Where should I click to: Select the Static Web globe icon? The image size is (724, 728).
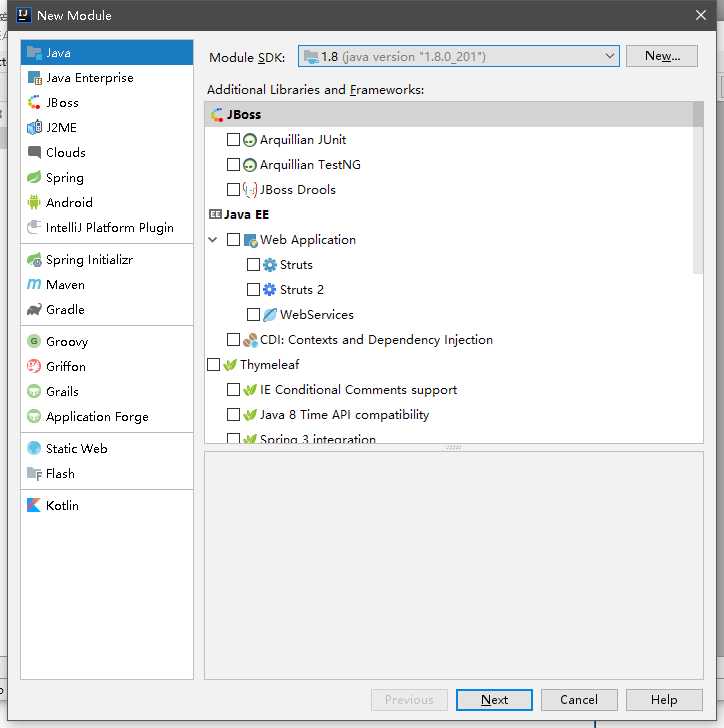tap(34, 448)
